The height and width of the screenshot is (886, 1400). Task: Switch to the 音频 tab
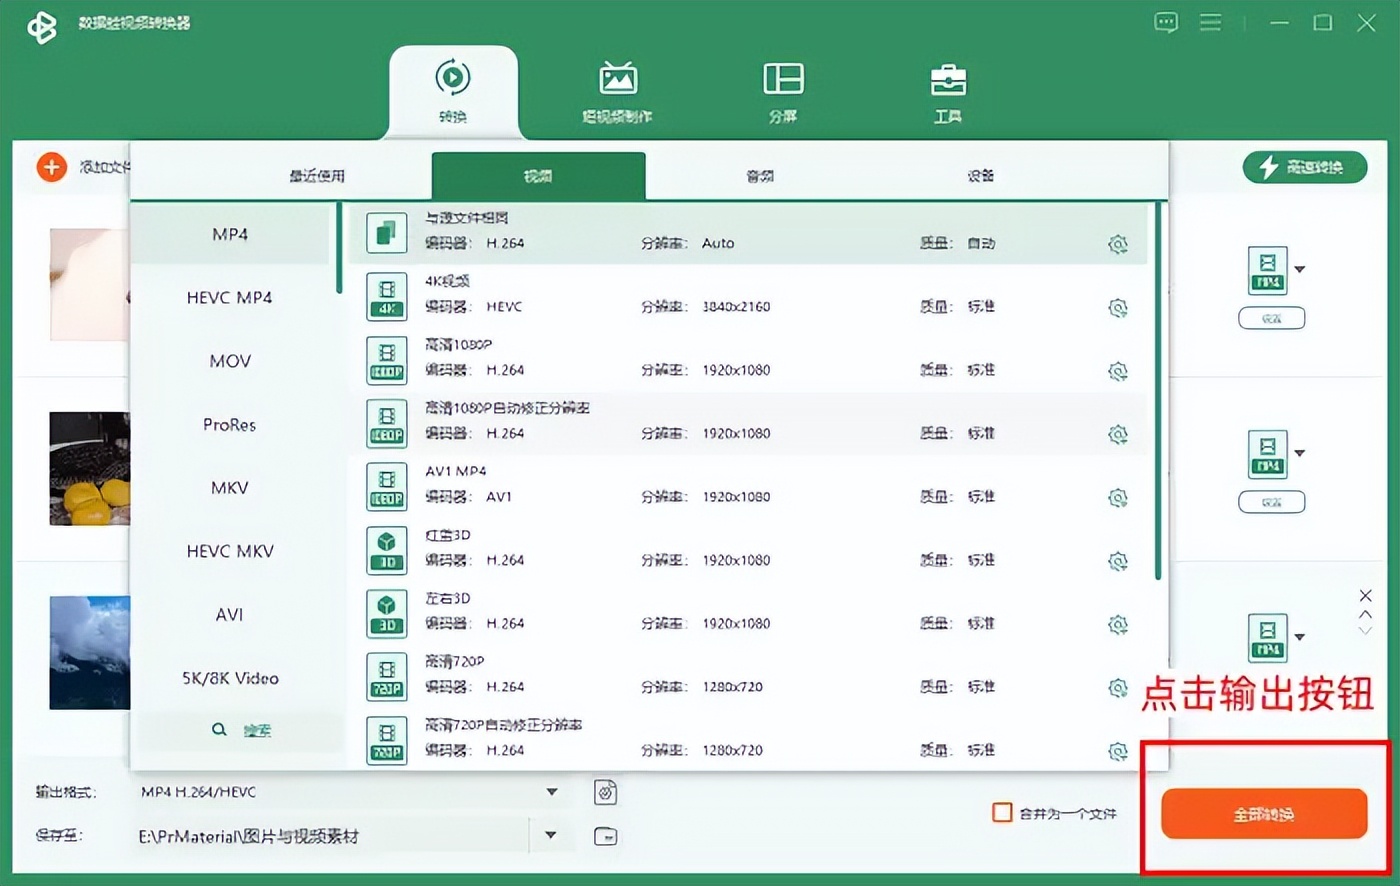(758, 175)
